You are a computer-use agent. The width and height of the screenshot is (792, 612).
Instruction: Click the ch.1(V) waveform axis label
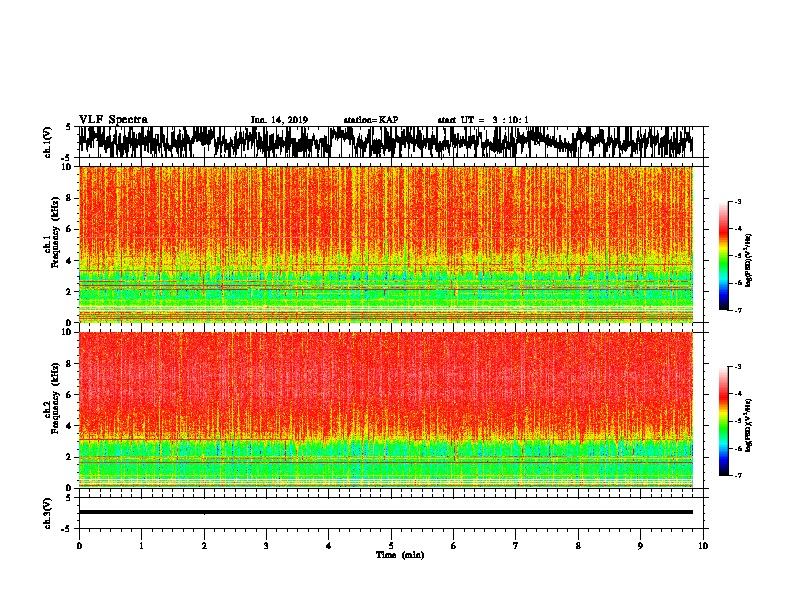[x=48, y=142]
